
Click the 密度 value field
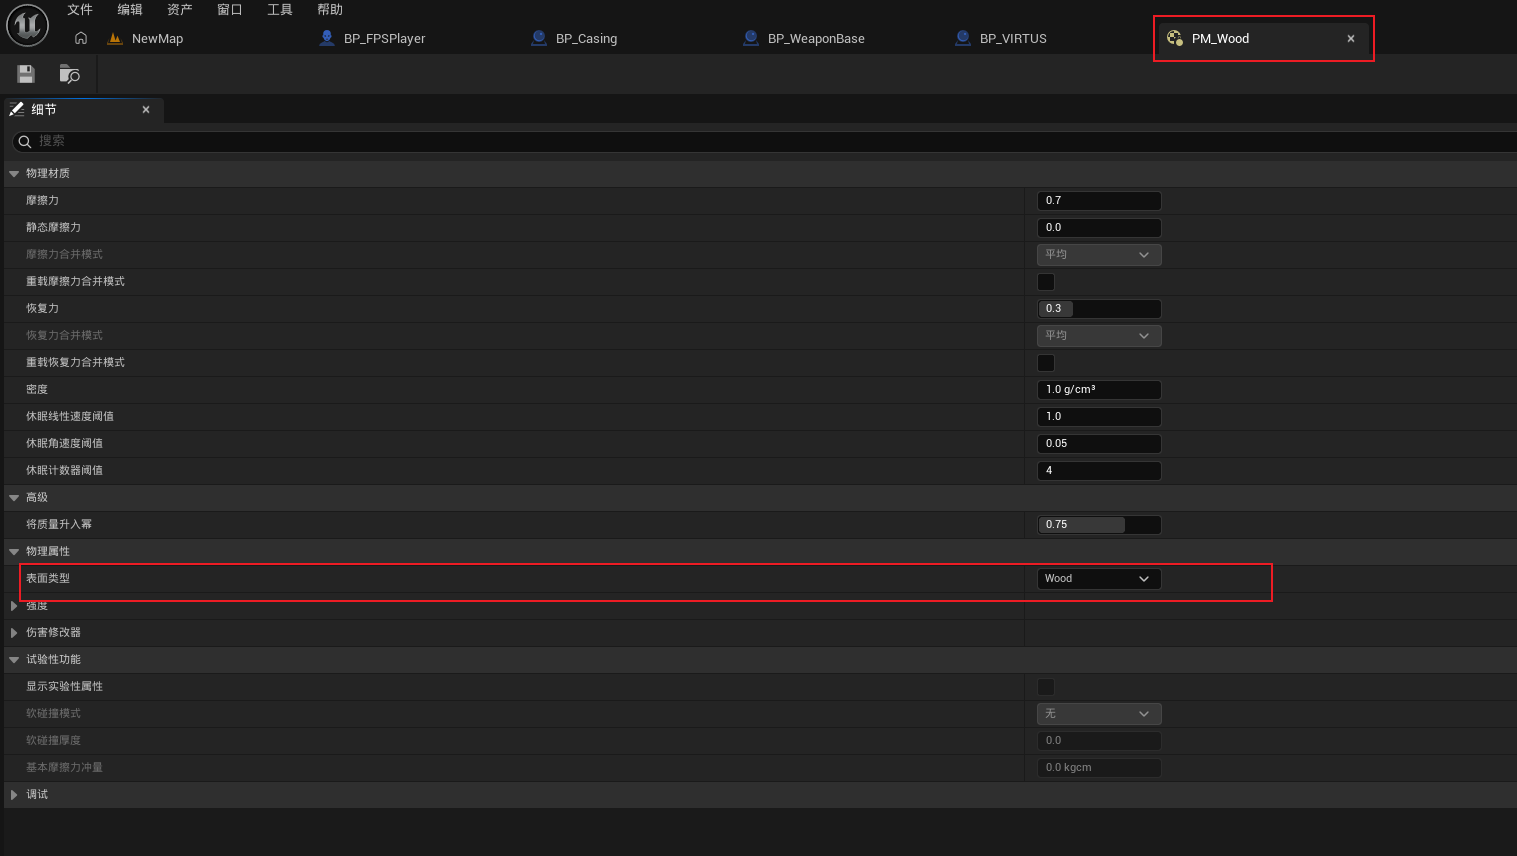tap(1099, 390)
